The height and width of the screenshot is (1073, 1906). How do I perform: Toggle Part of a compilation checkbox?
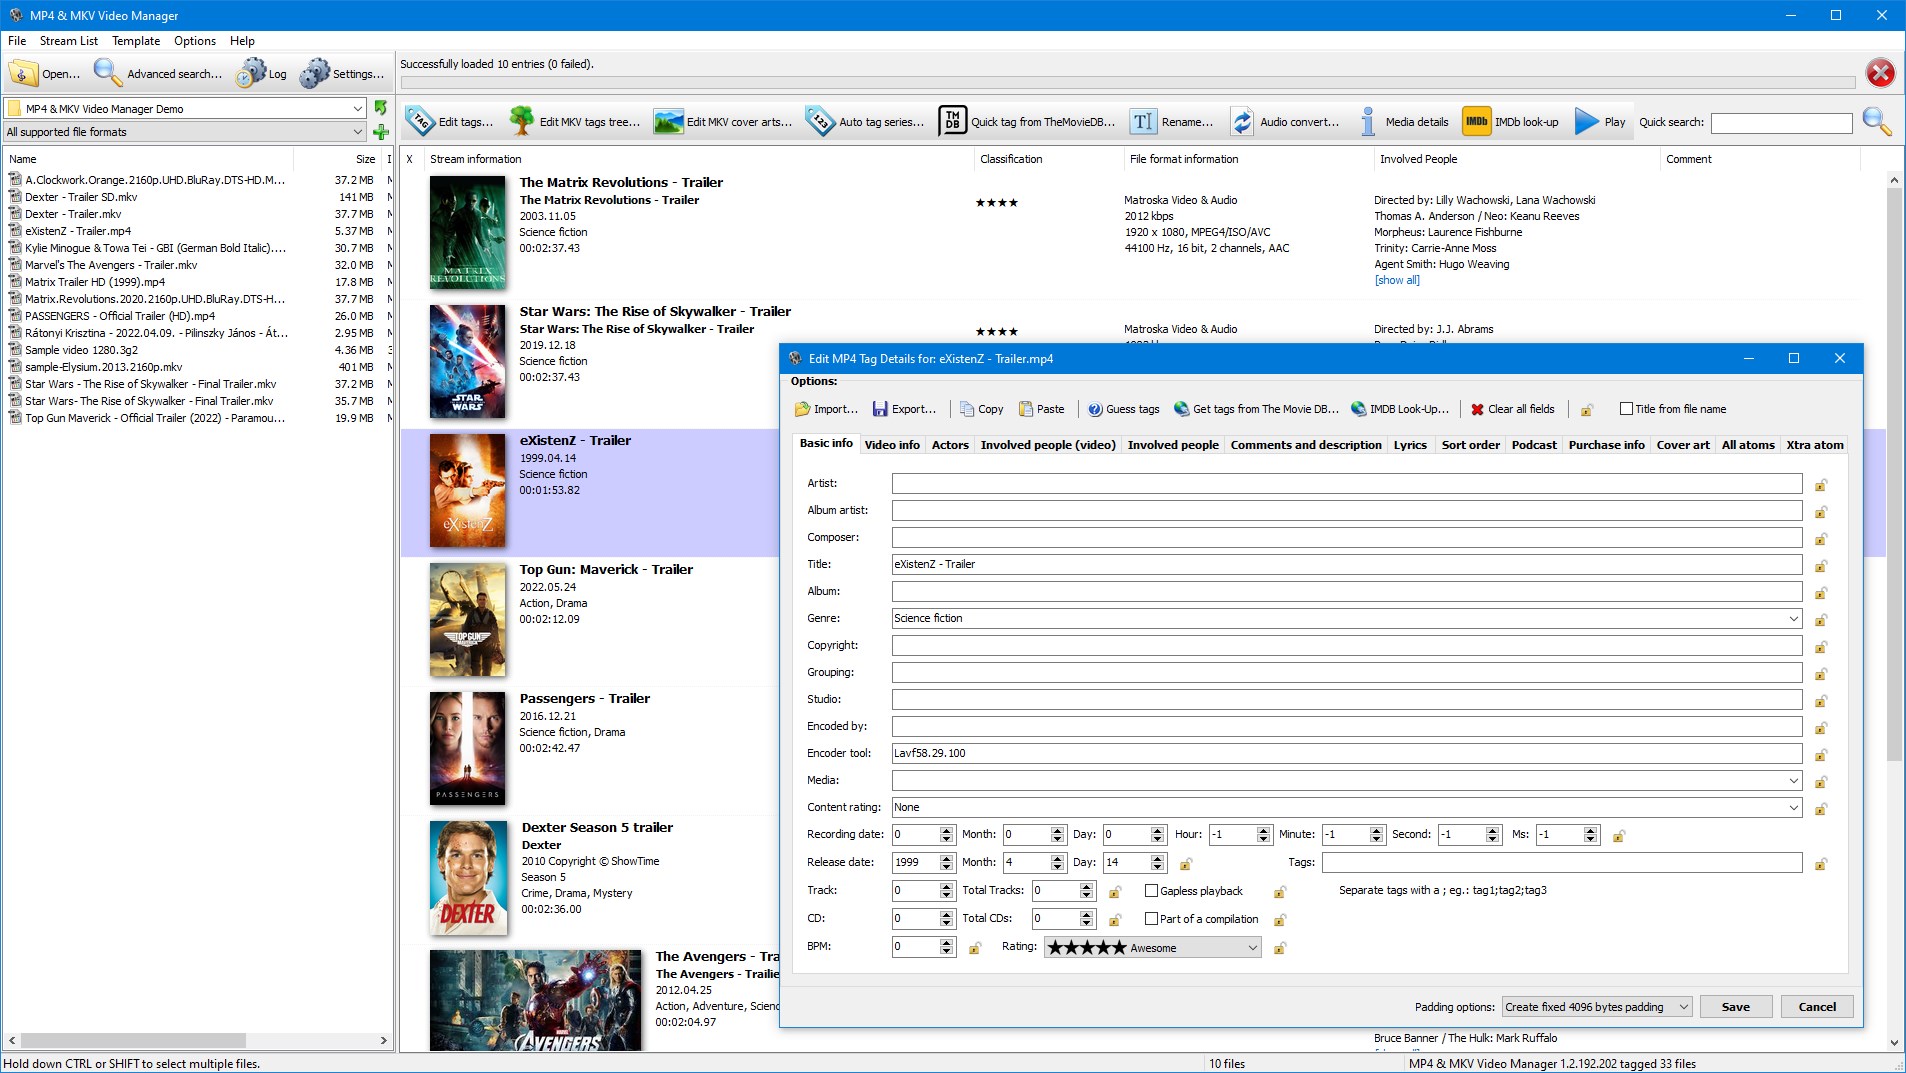tap(1151, 919)
